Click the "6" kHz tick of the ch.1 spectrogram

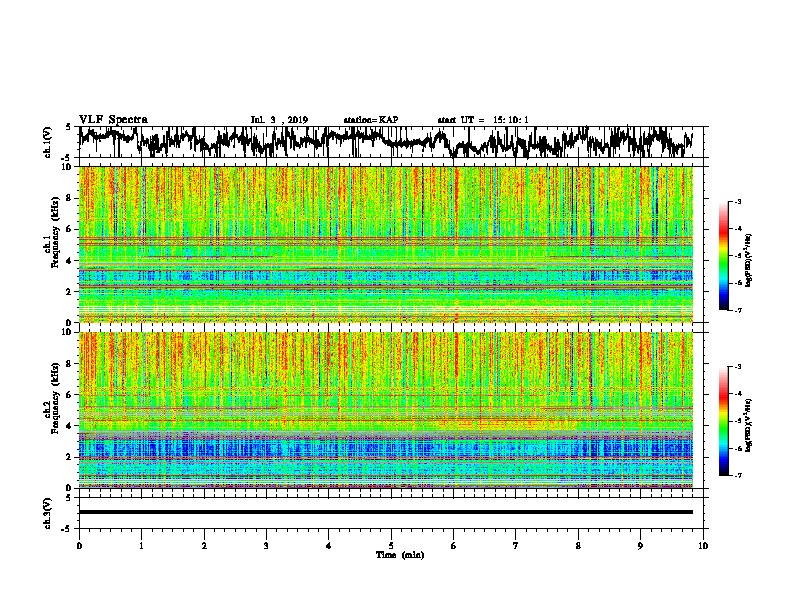(69, 229)
